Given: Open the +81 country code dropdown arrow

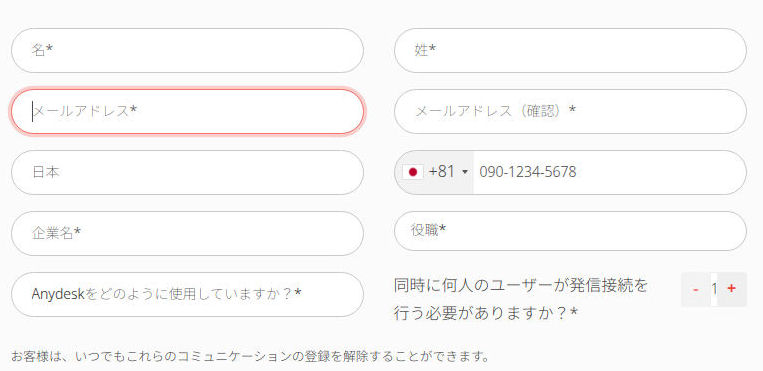Looking at the screenshot, I should [x=465, y=172].
